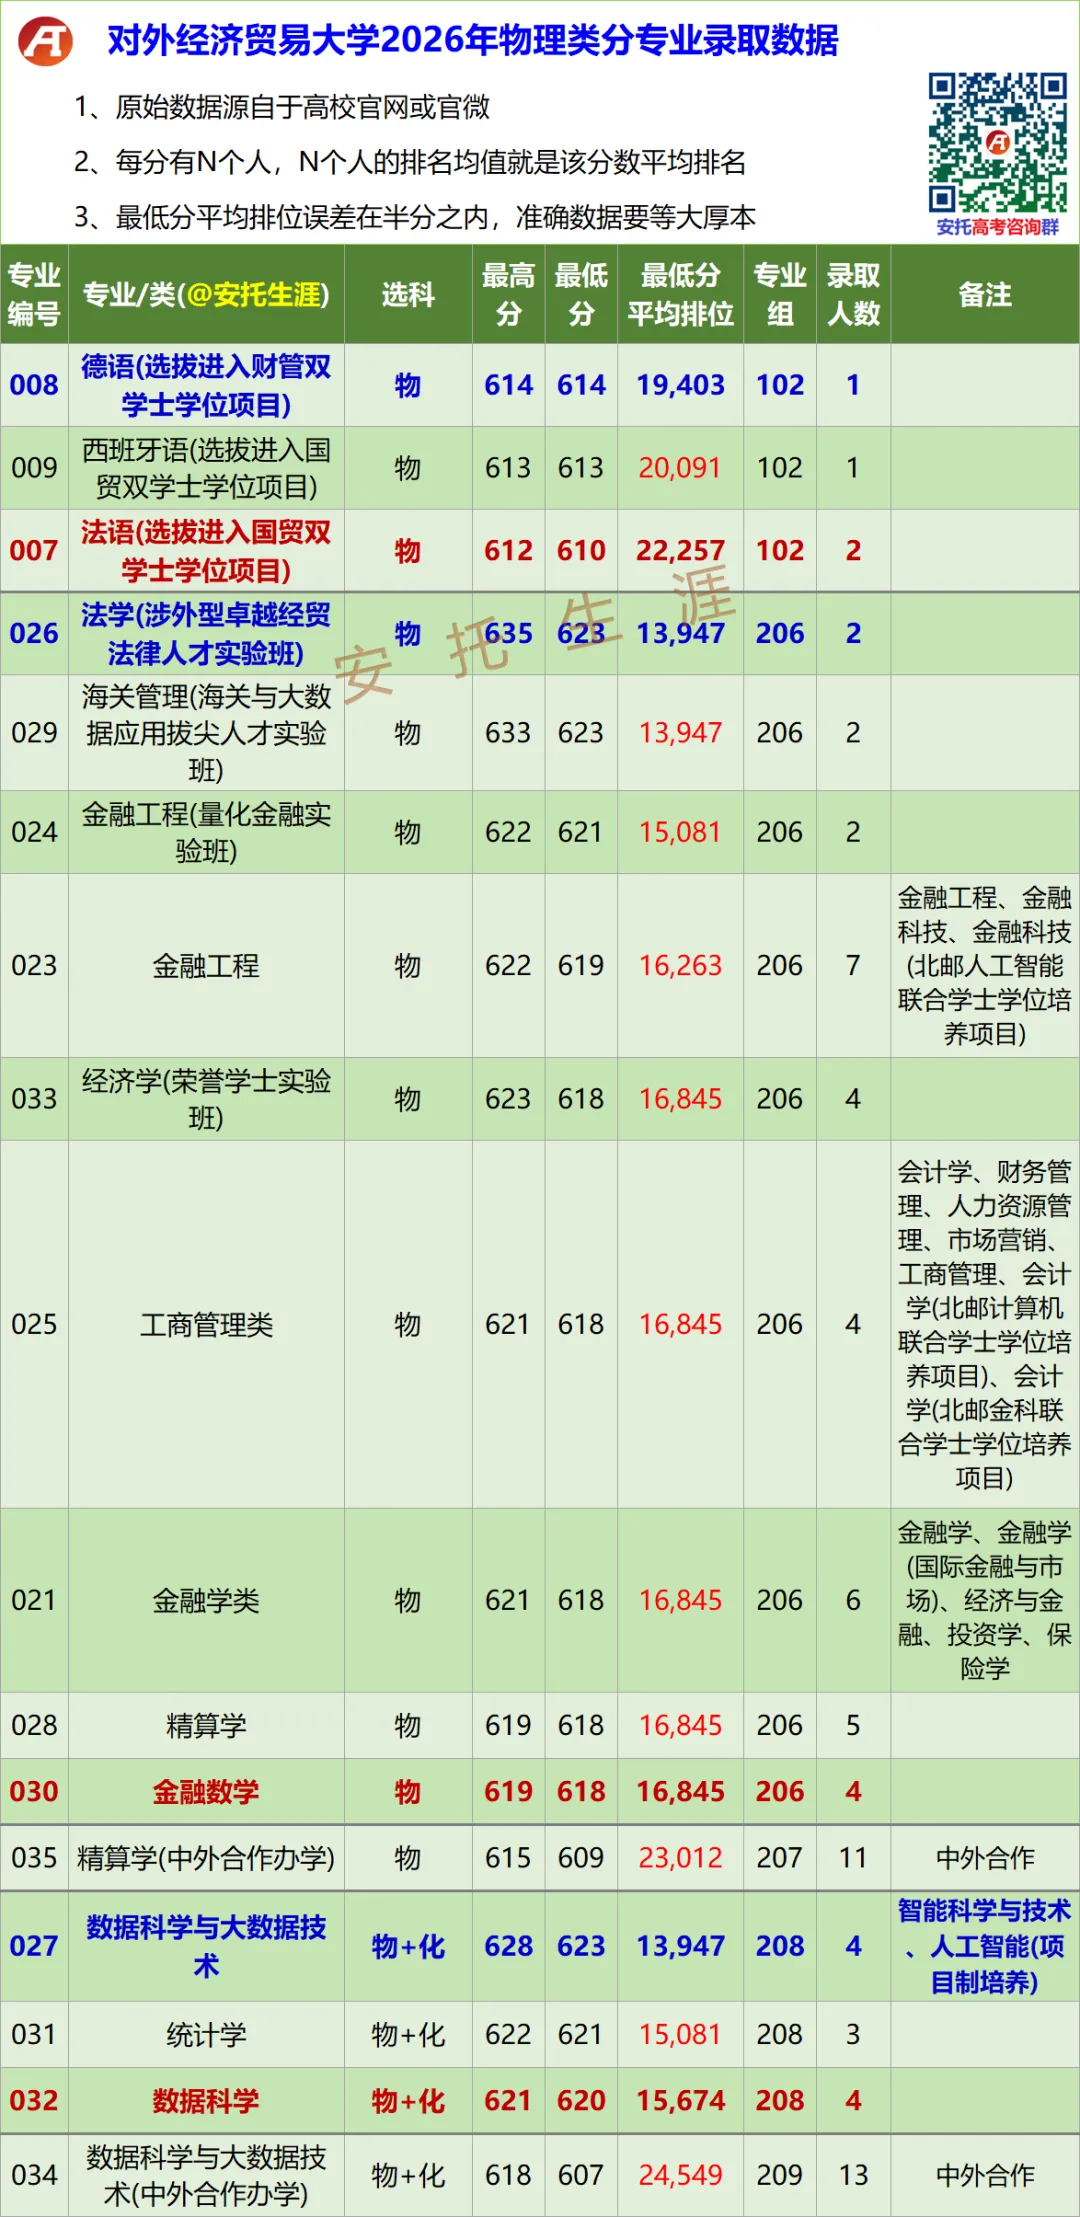Select major code 031
The image size is (1080, 2217).
coord(34,2035)
